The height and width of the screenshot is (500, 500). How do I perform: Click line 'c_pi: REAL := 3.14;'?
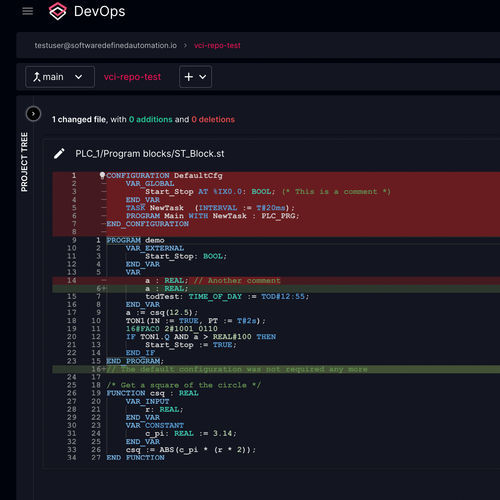(191, 434)
